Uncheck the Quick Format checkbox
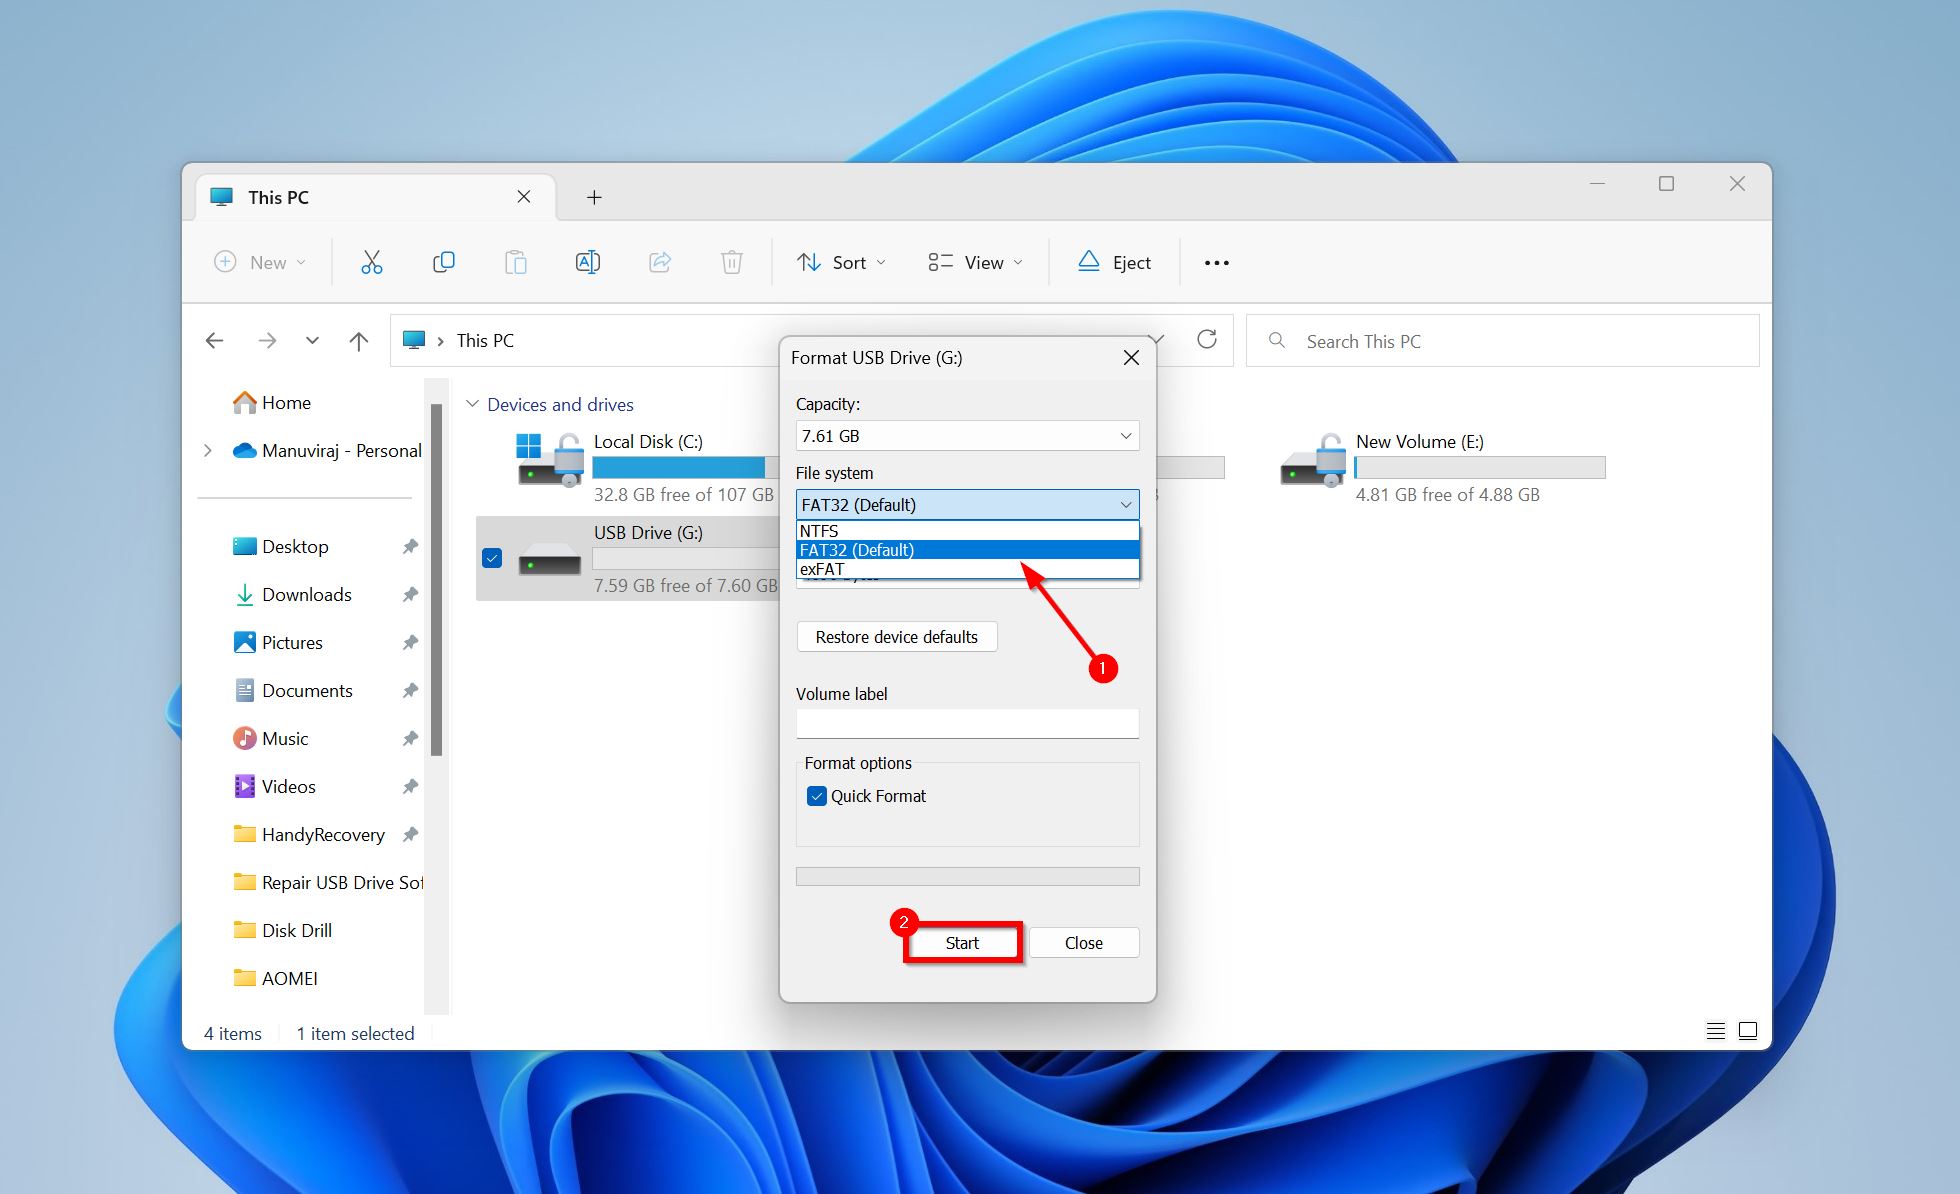 point(817,796)
